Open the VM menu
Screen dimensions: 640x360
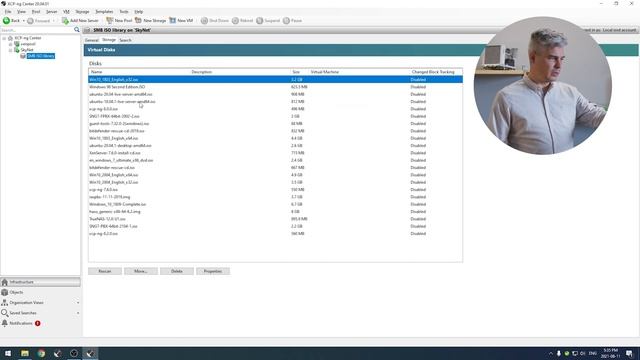66,11
